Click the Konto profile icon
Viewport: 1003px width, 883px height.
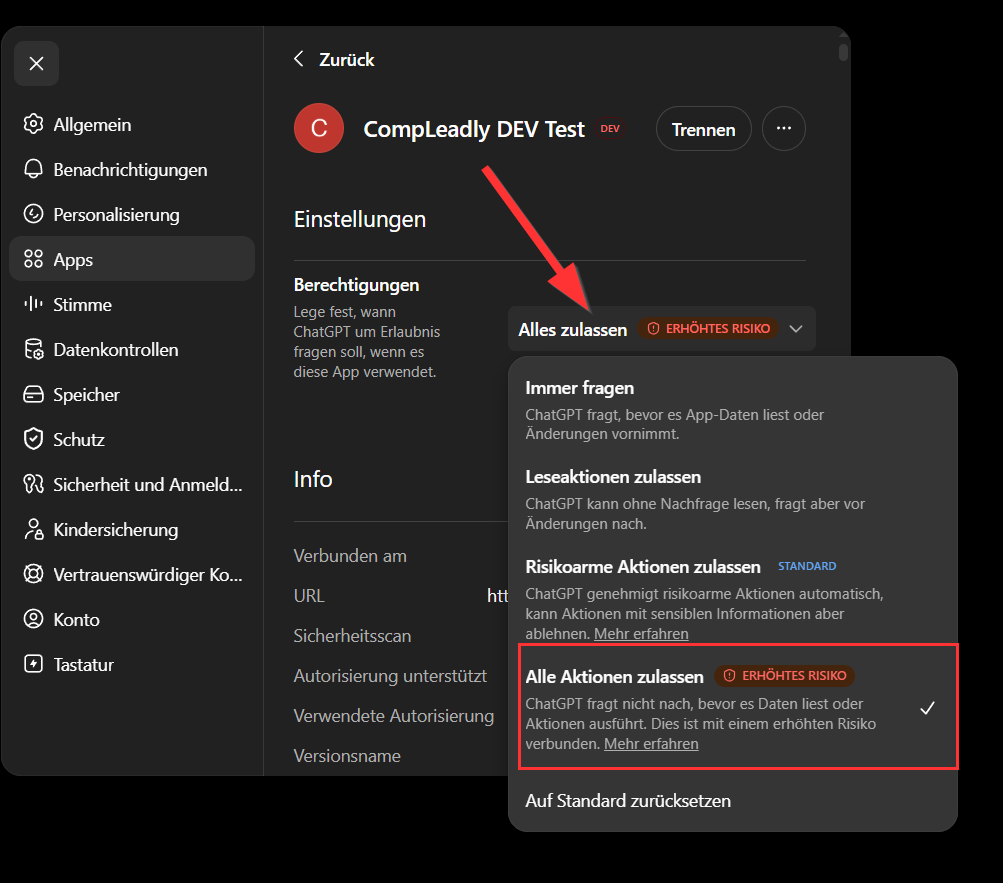point(33,619)
